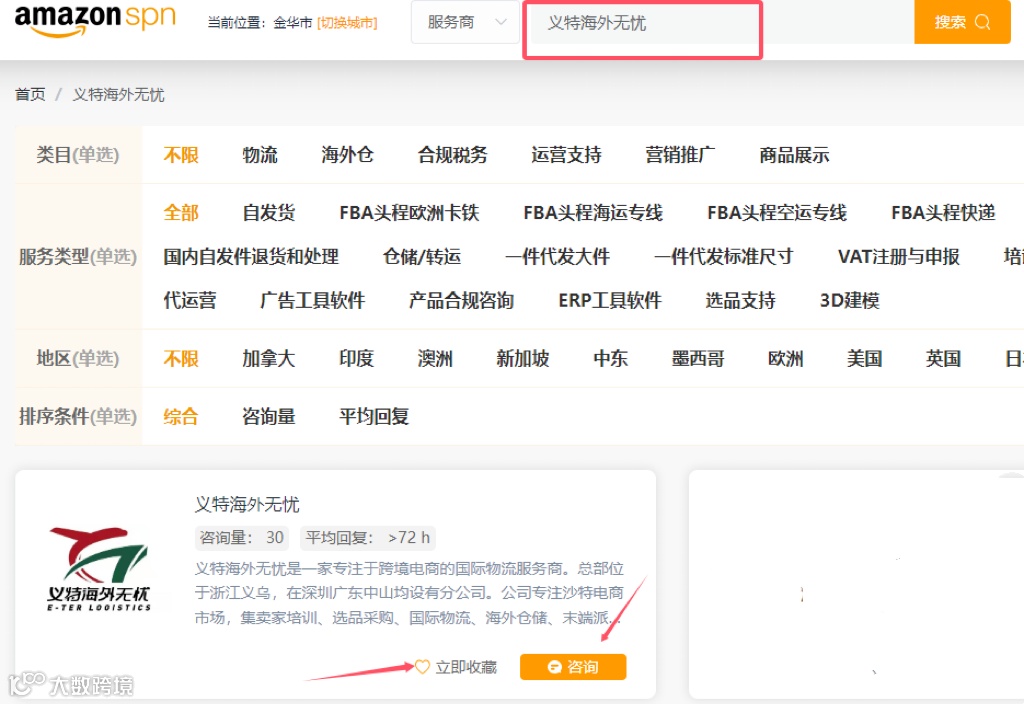Select the 运营支持 category filter
Image resolution: width=1024 pixels, height=704 pixels.
(x=566, y=155)
